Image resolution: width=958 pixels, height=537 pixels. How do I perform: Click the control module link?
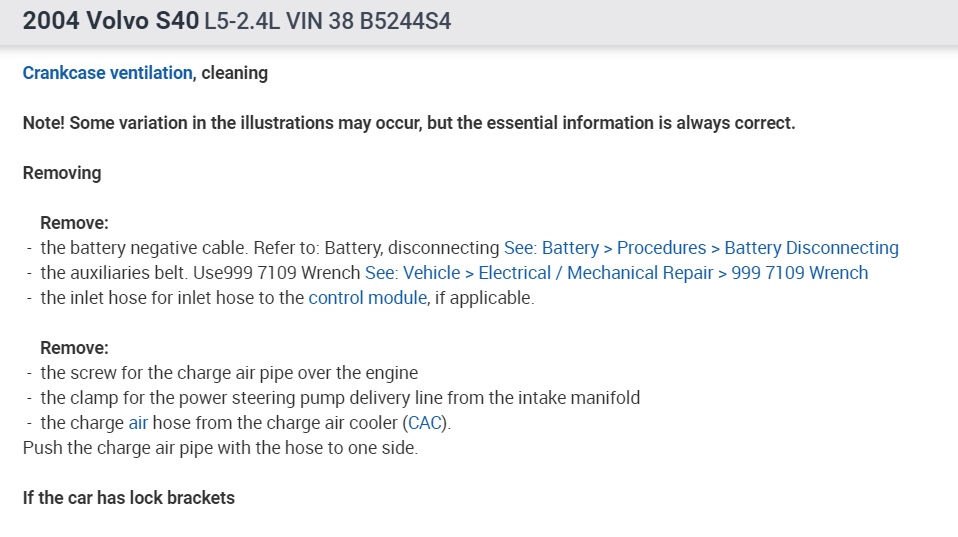pos(367,298)
